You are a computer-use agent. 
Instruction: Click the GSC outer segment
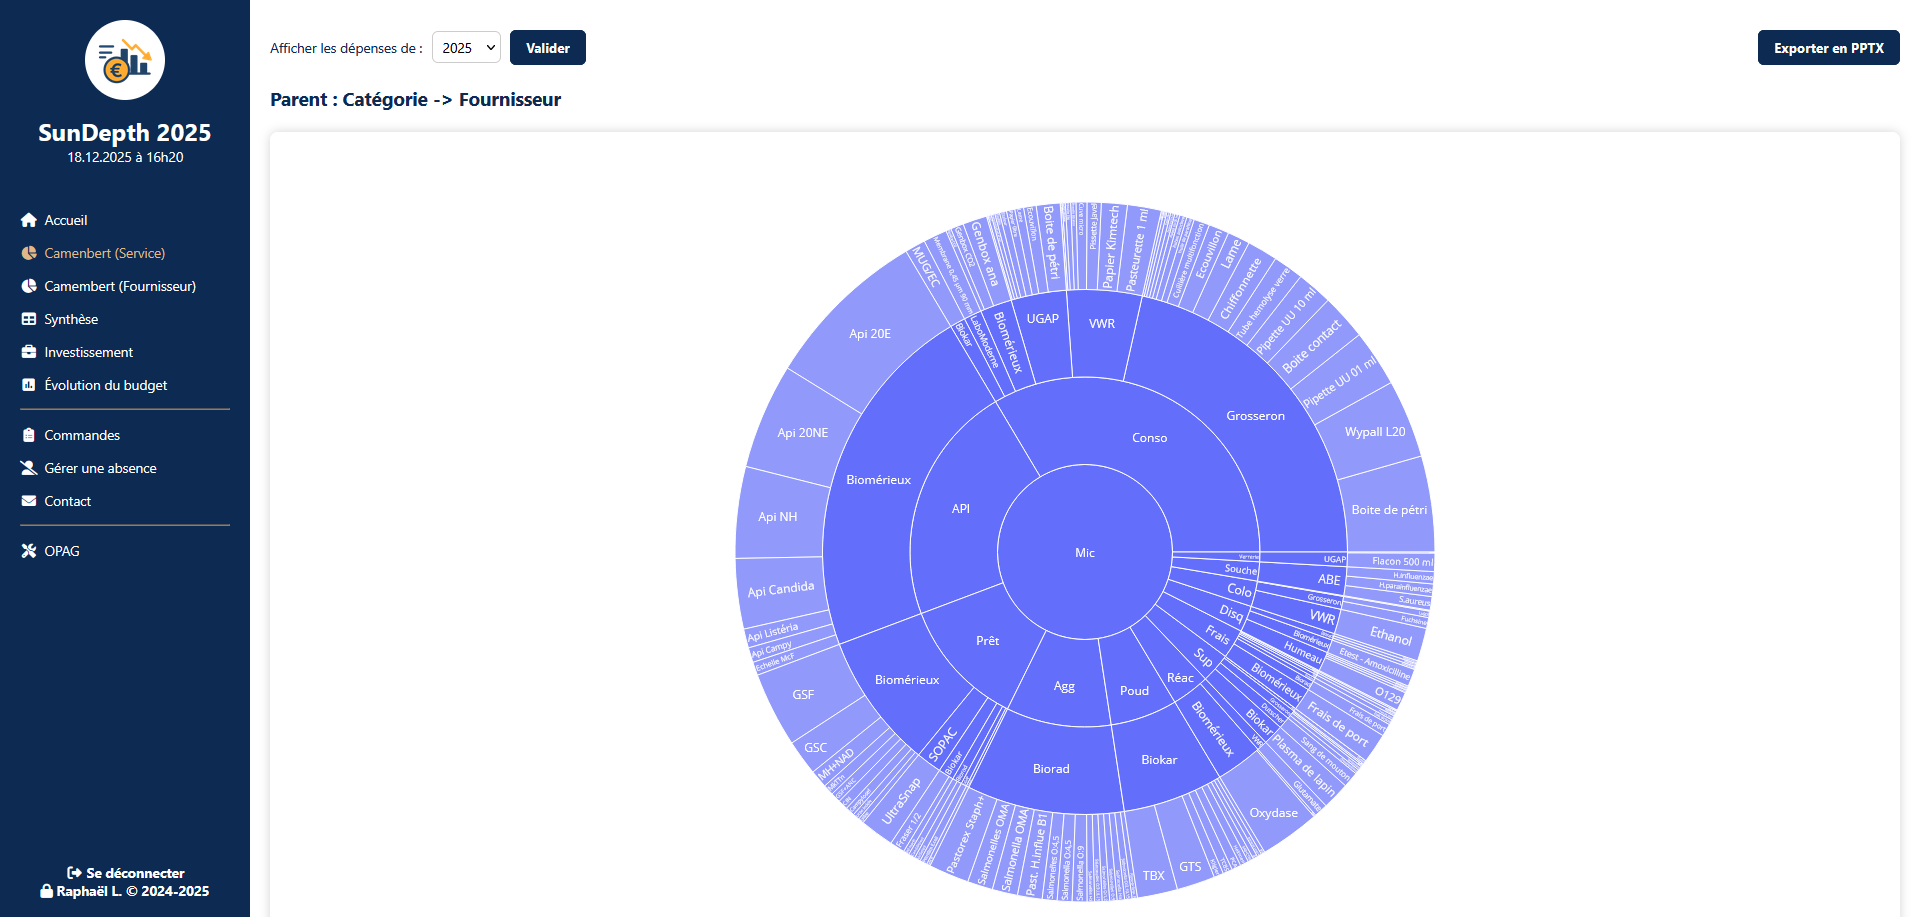coord(816,748)
